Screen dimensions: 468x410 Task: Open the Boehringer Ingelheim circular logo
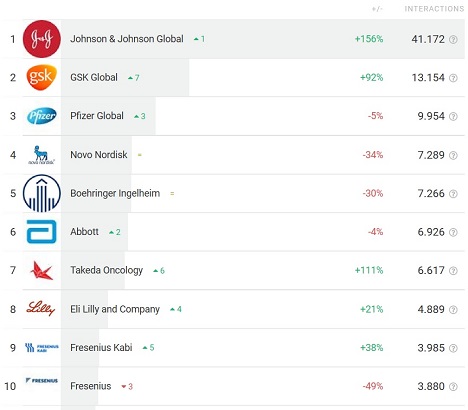click(42, 193)
